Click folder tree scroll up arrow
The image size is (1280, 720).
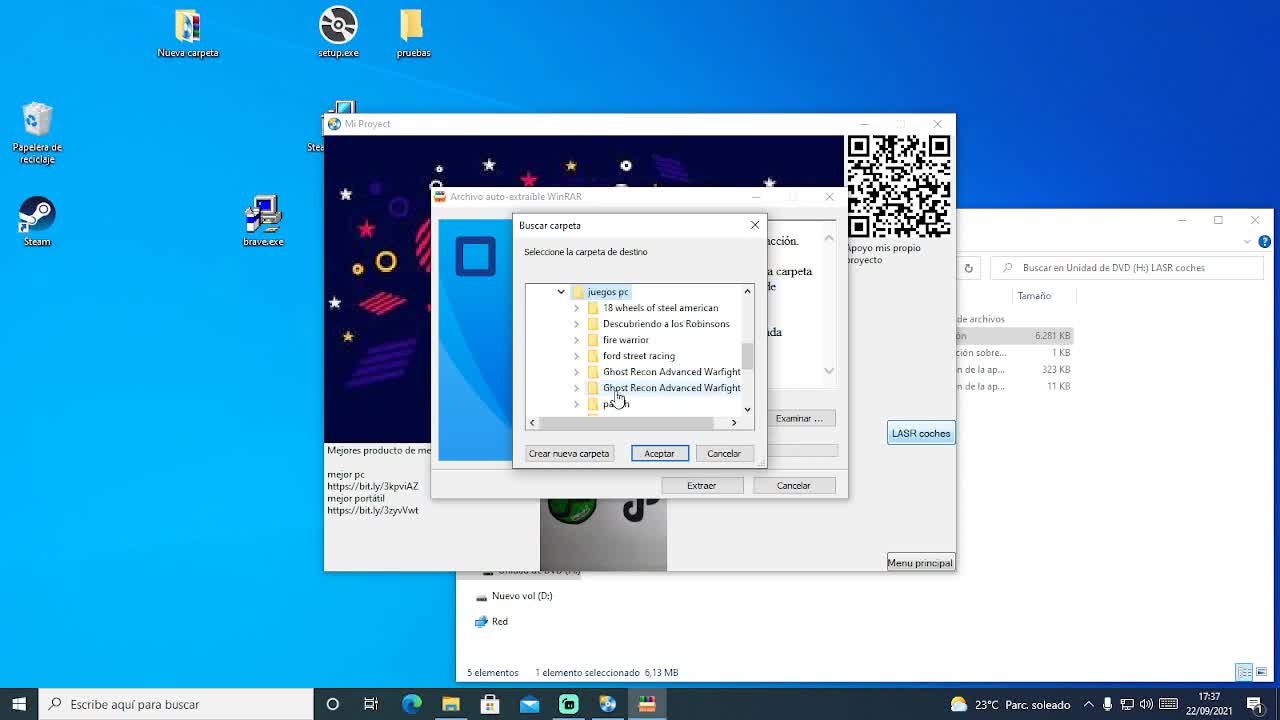pyautogui.click(x=747, y=291)
